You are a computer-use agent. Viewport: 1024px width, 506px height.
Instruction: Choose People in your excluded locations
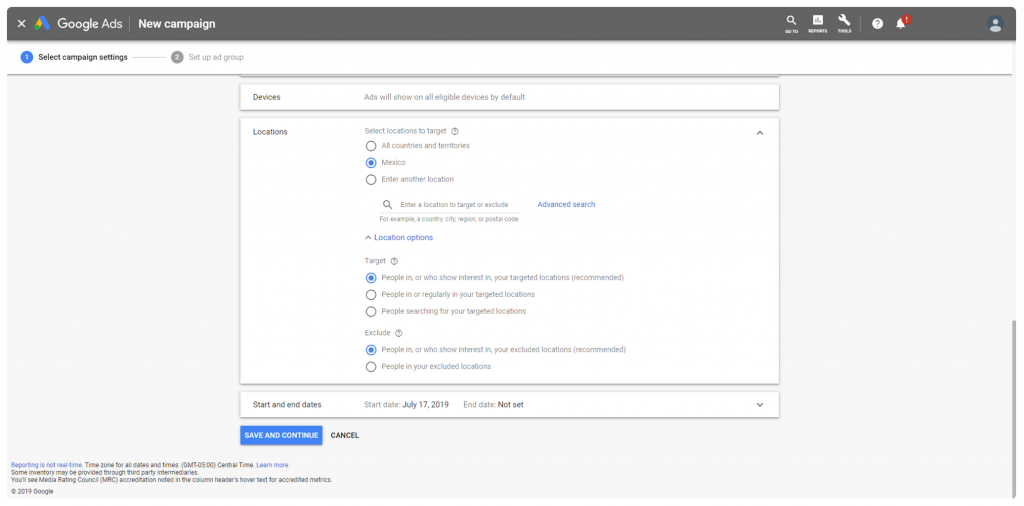[371, 367]
